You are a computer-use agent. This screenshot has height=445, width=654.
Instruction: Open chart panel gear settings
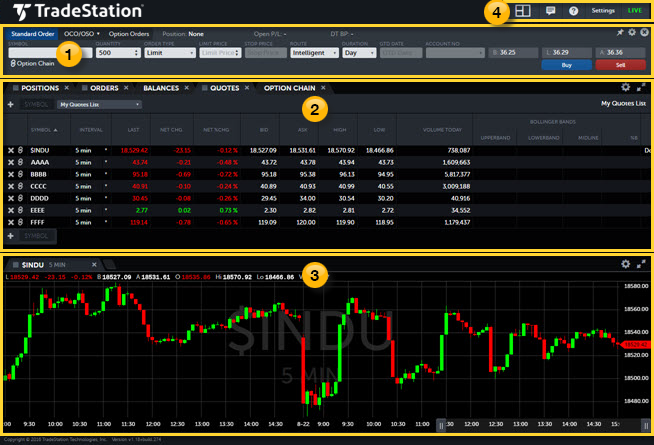626,264
